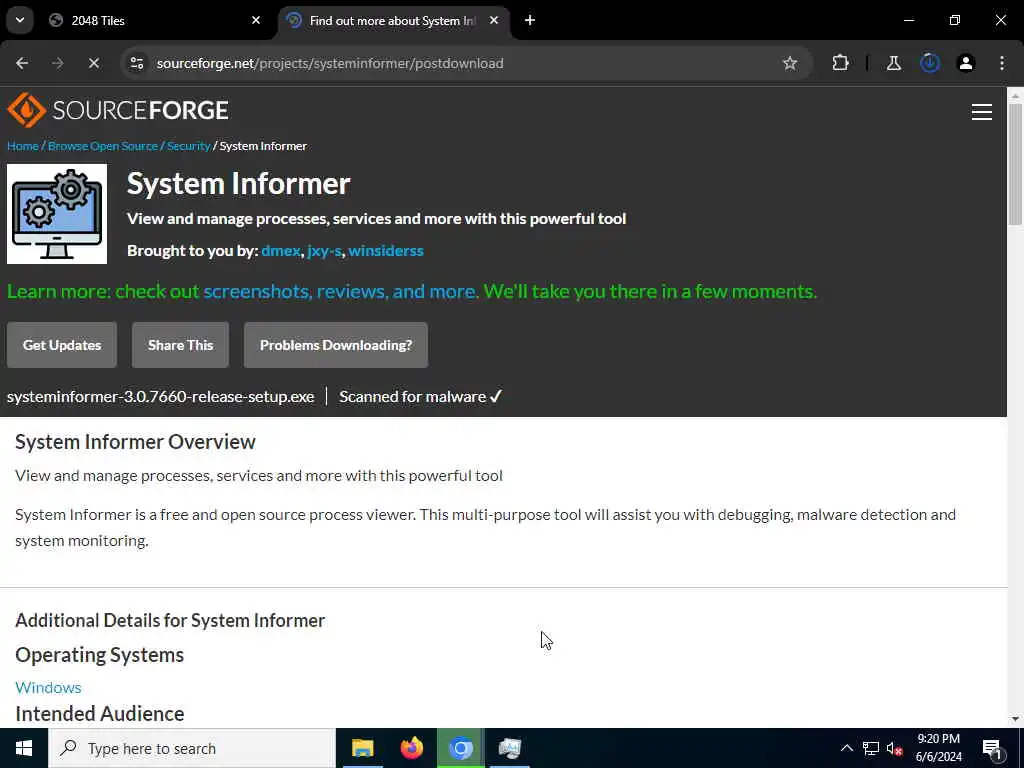Viewport: 1024px width, 768px height.
Task: Click the forward navigation arrow
Action: coord(57,63)
